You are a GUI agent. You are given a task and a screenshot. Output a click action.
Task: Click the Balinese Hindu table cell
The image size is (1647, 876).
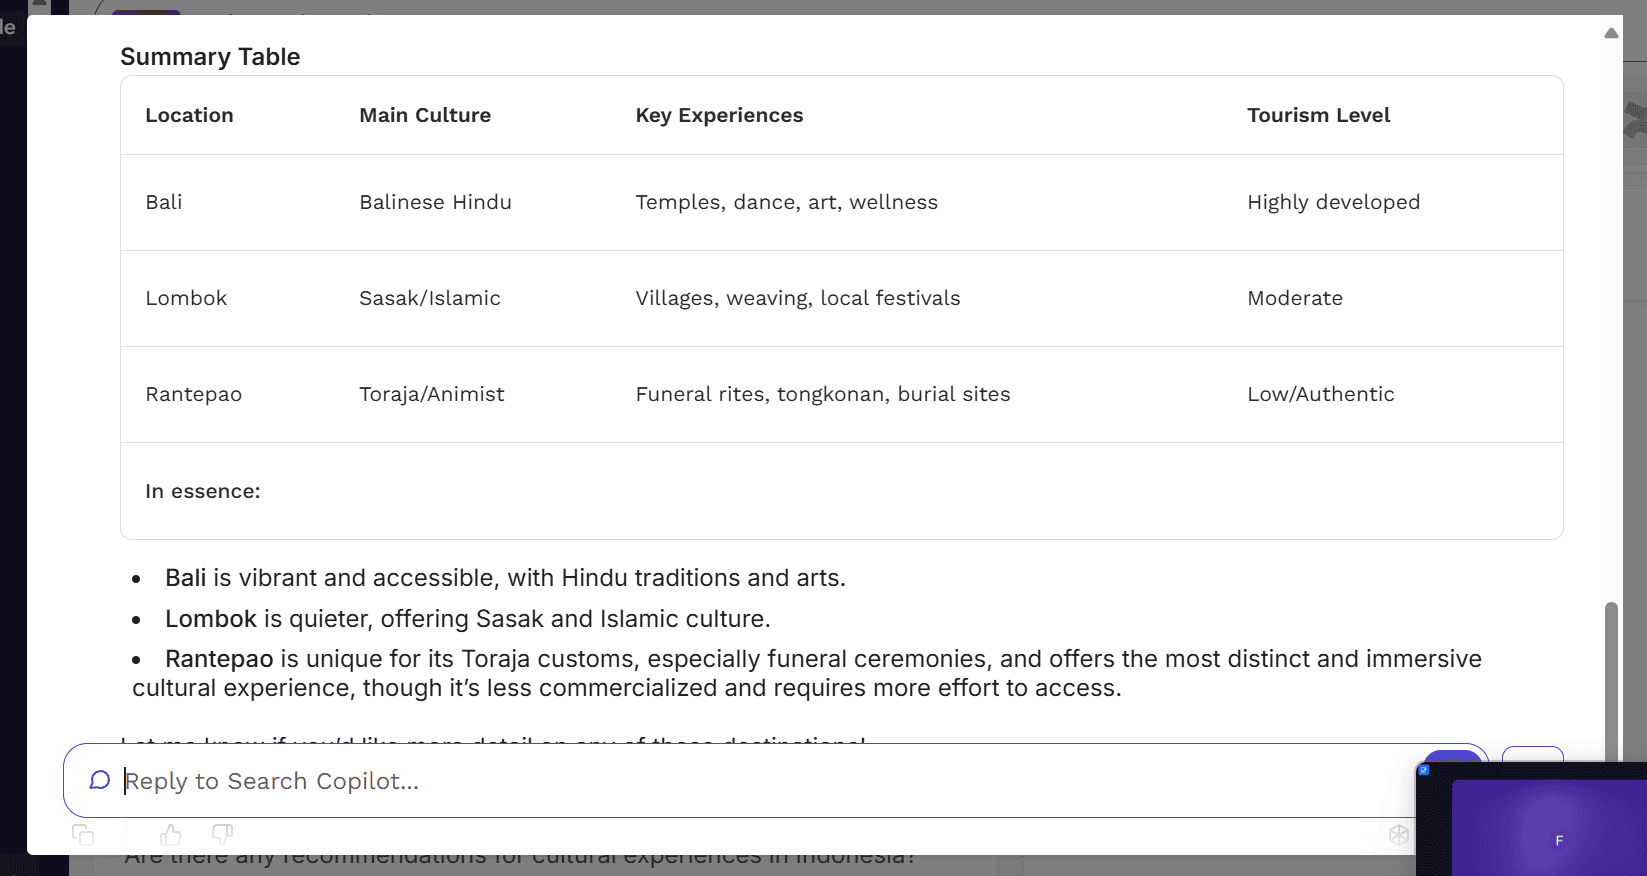coord(435,202)
